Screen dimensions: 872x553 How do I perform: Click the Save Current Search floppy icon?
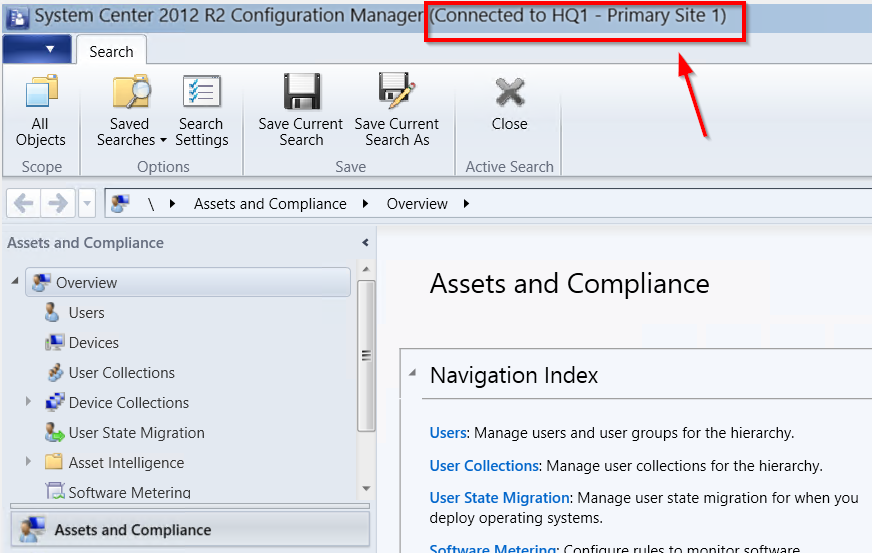click(302, 91)
